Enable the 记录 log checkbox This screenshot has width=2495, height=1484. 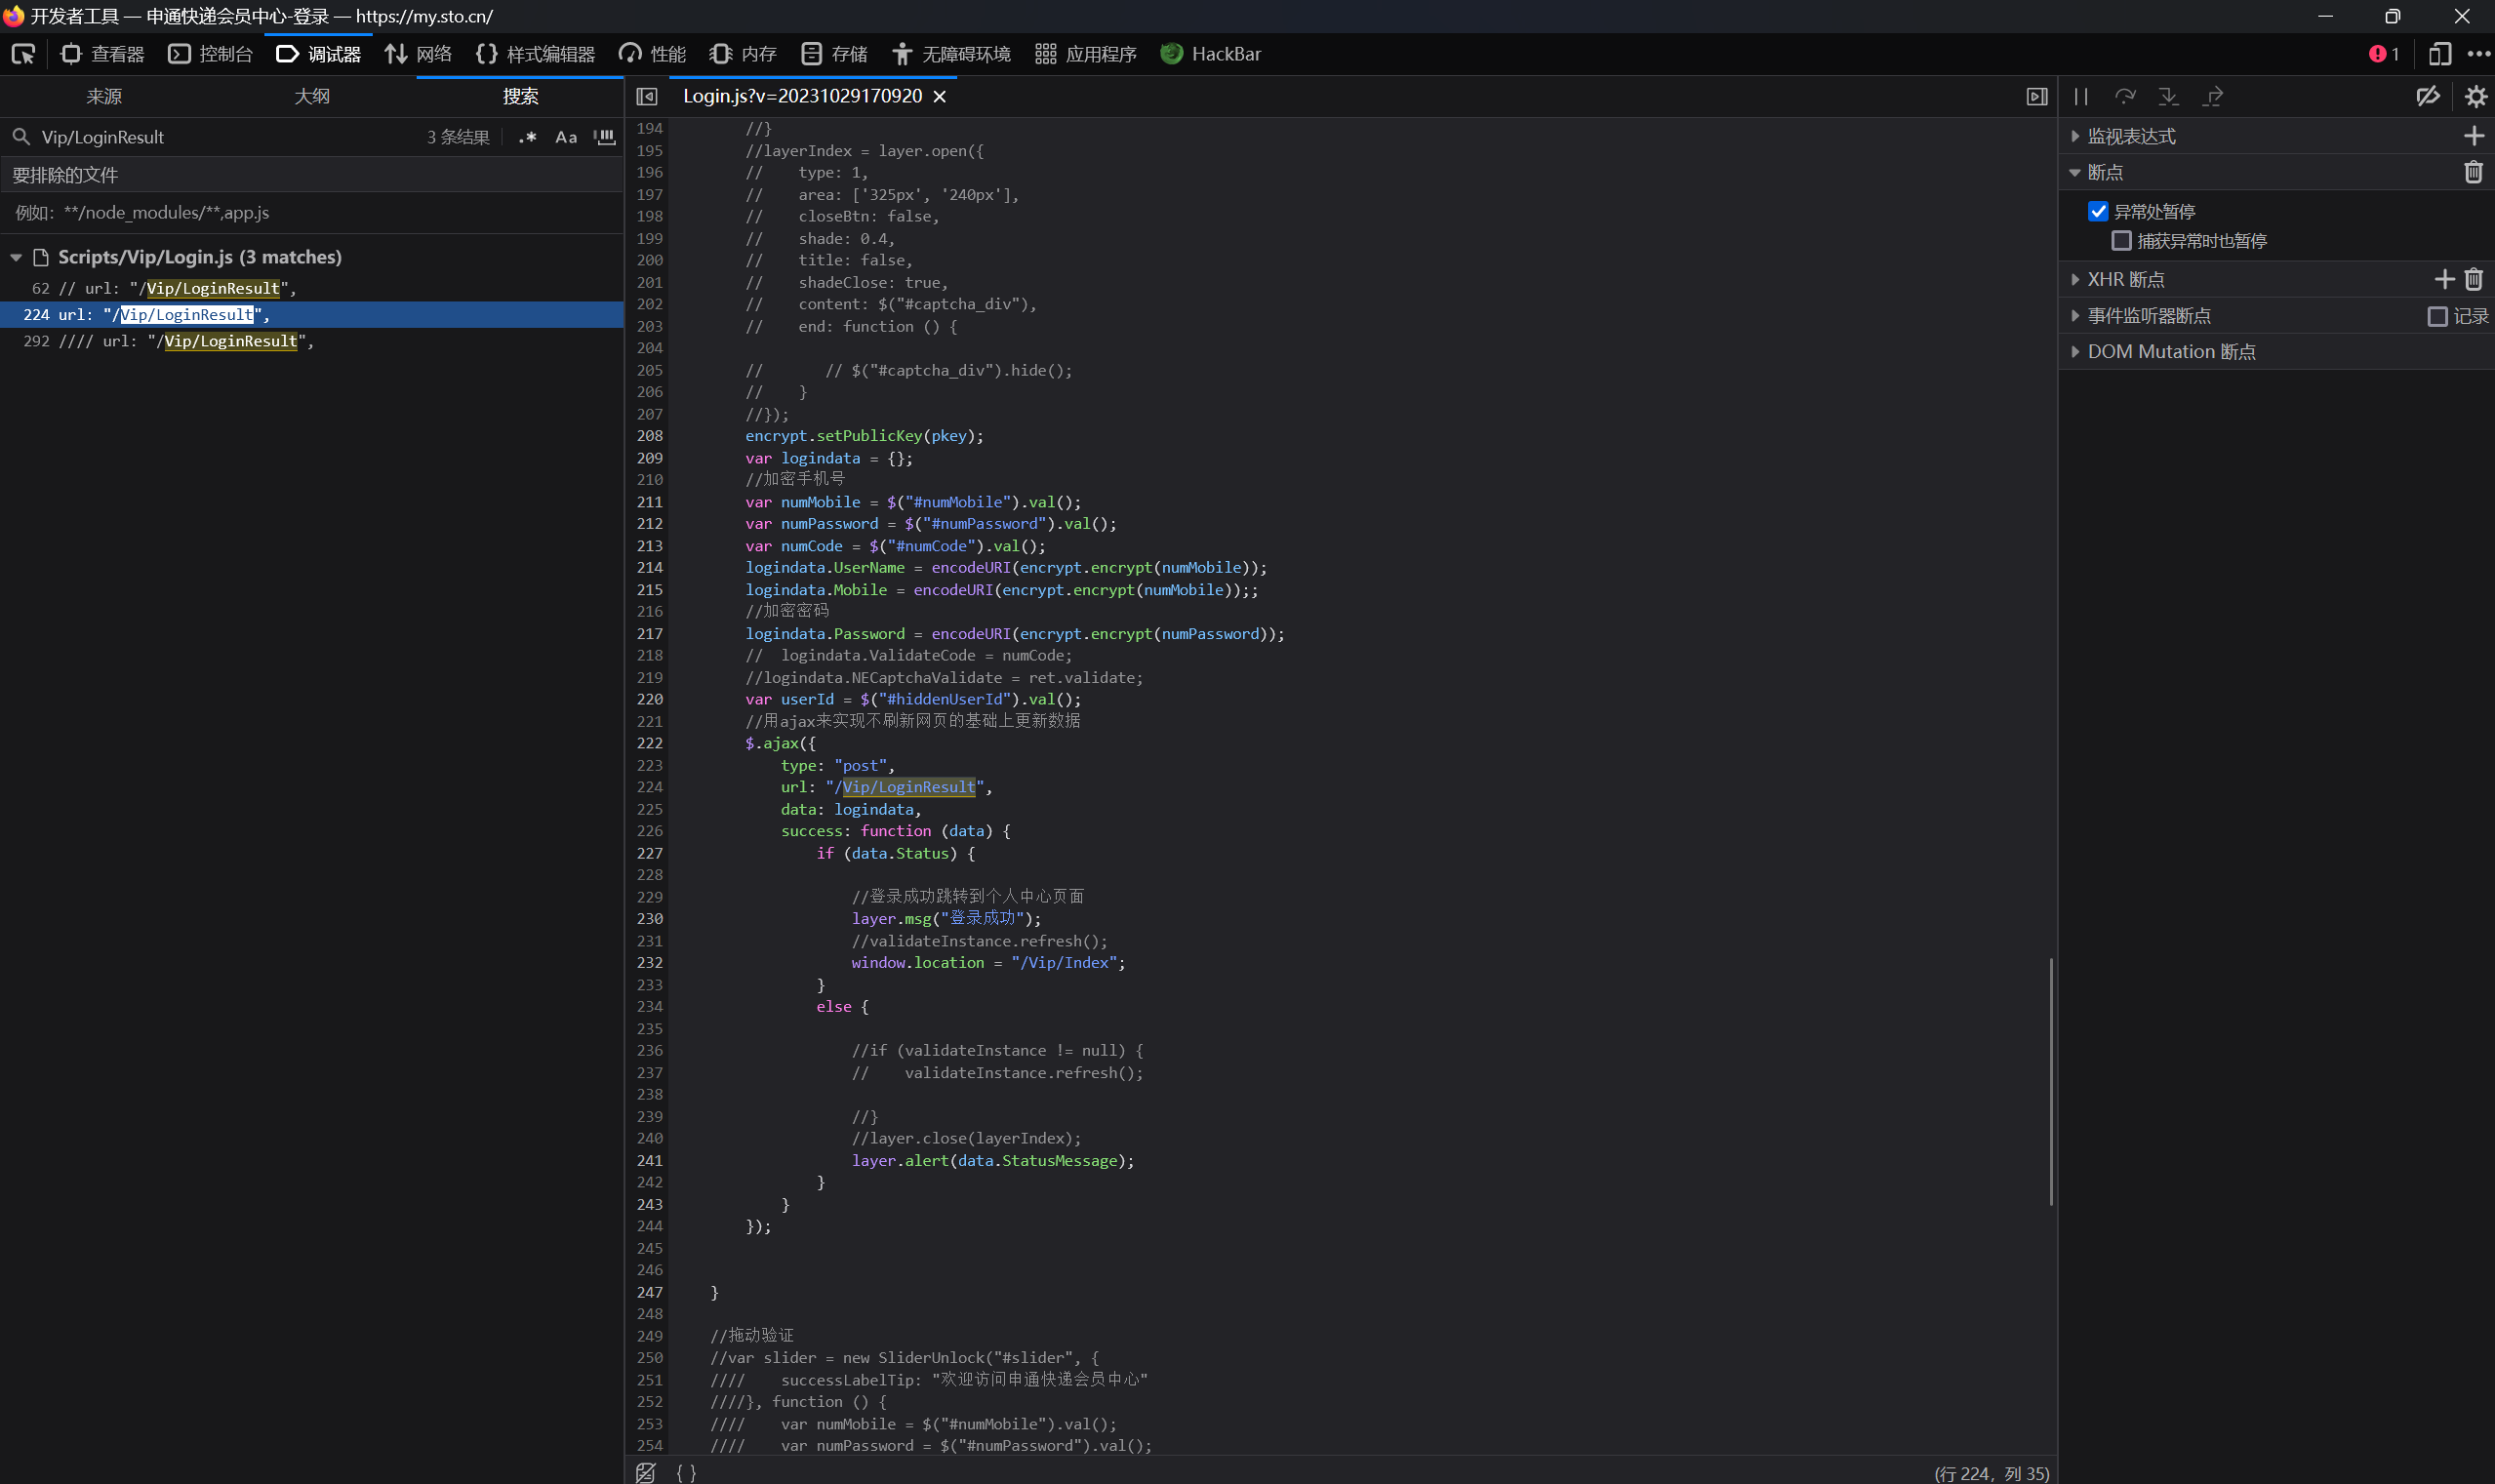click(x=2437, y=316)
